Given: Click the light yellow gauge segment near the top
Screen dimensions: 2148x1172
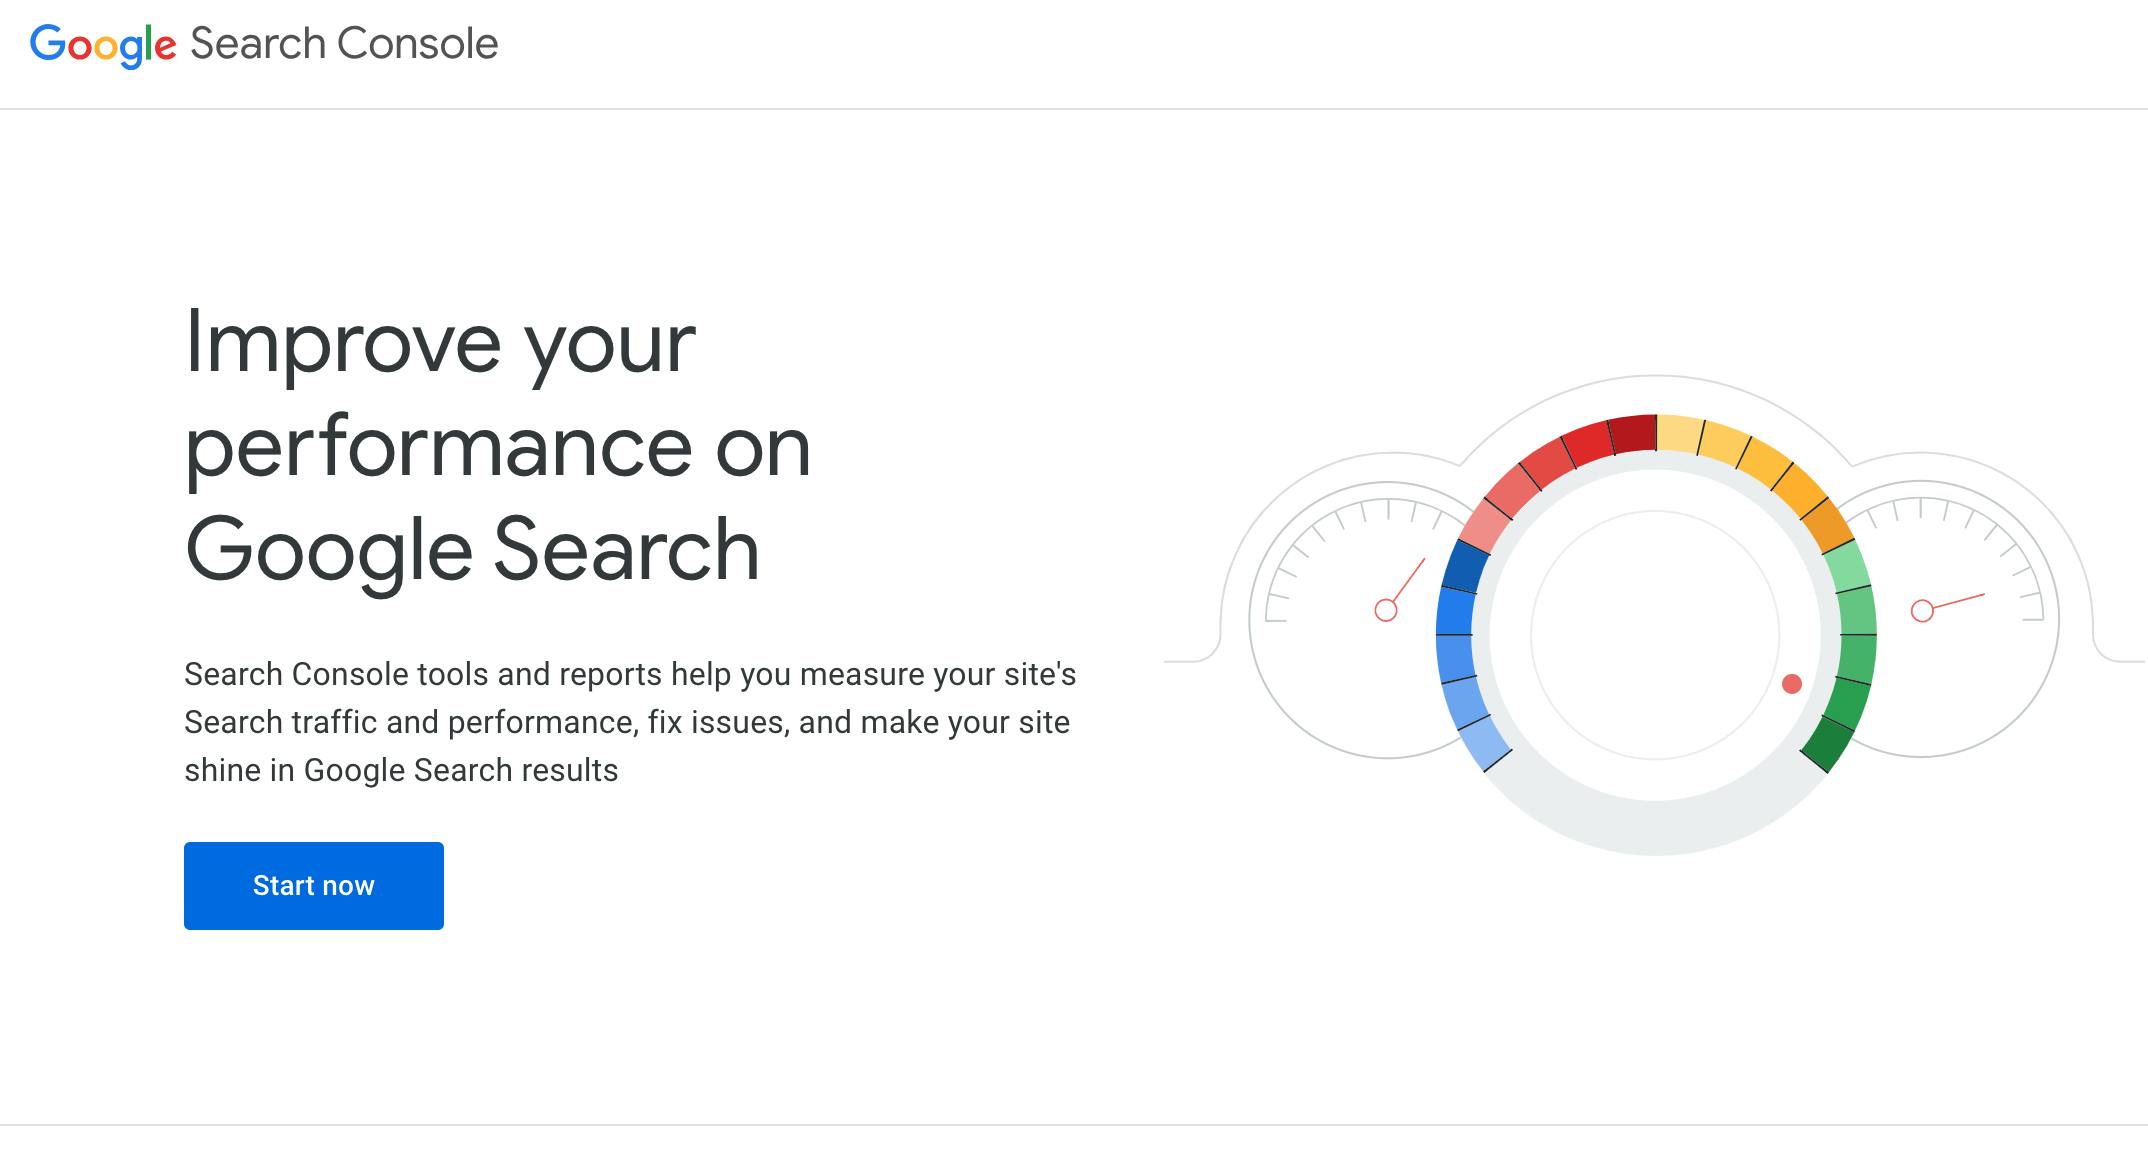Looking at the screenshot, I should pos(1679,435).
